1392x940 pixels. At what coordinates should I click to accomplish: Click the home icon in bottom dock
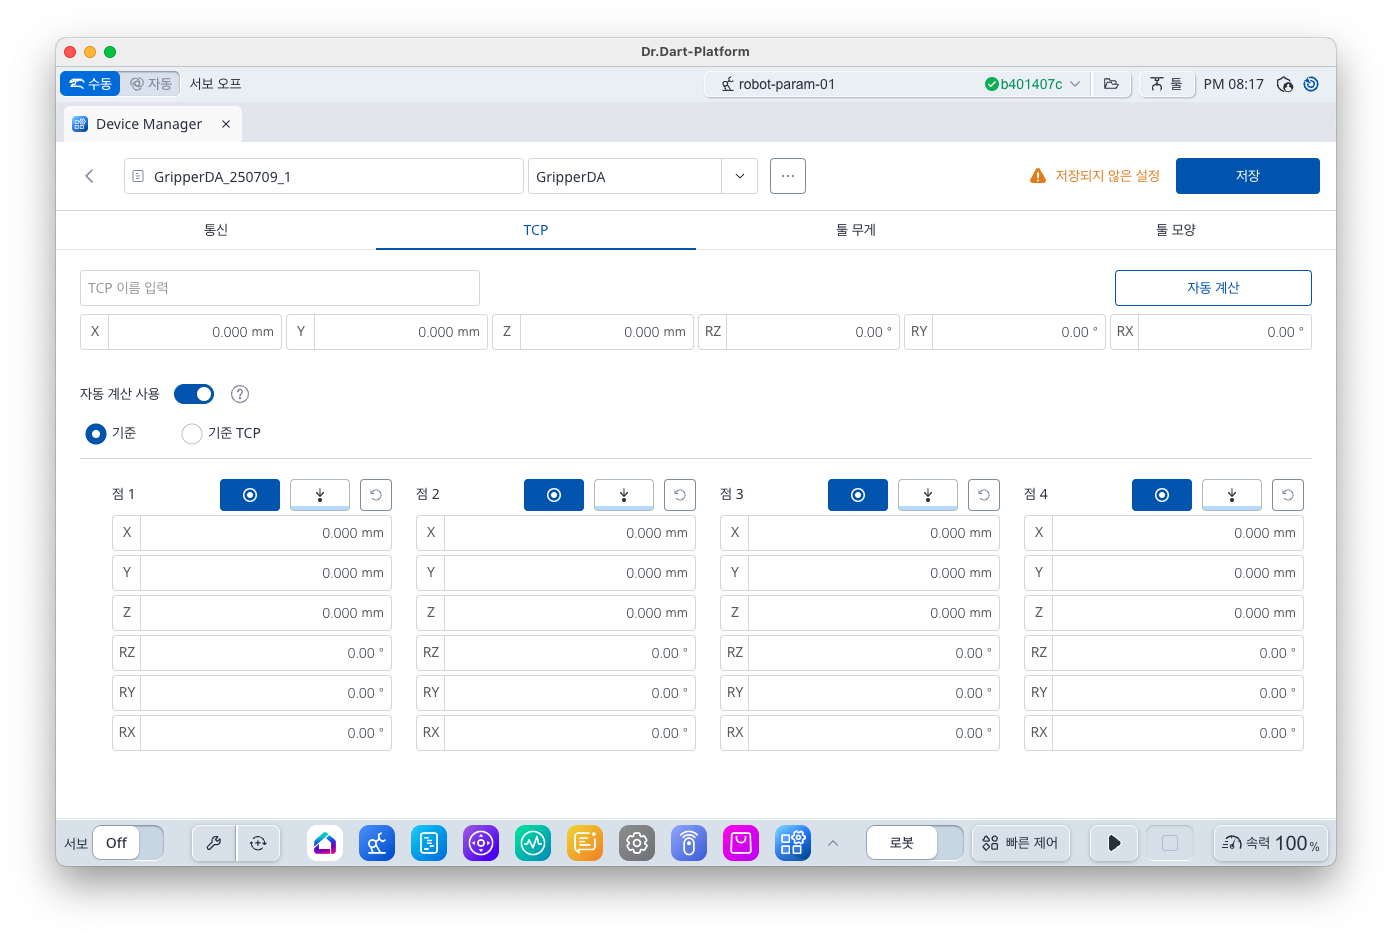325,843
